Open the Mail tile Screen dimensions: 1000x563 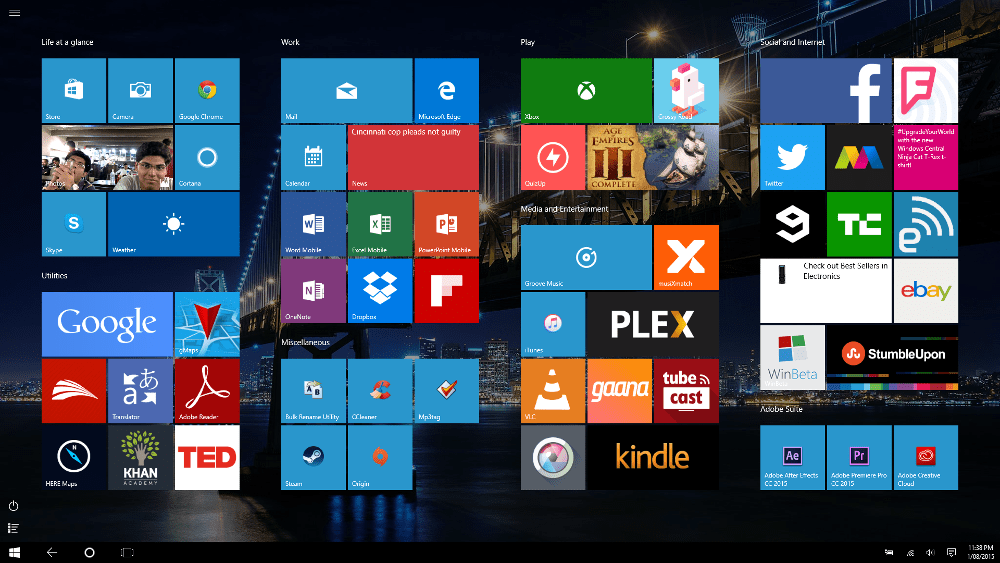[x=346, y=91]
